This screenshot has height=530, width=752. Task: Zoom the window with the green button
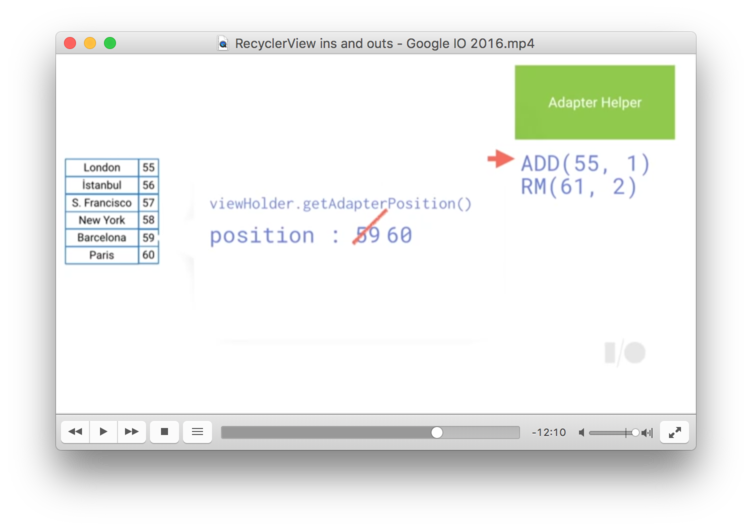point(110,43)
